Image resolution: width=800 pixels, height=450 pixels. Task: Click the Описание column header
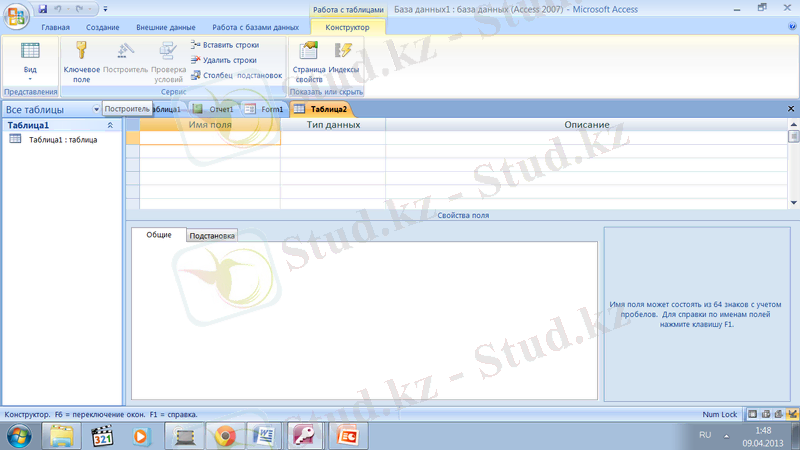[586, 124]
